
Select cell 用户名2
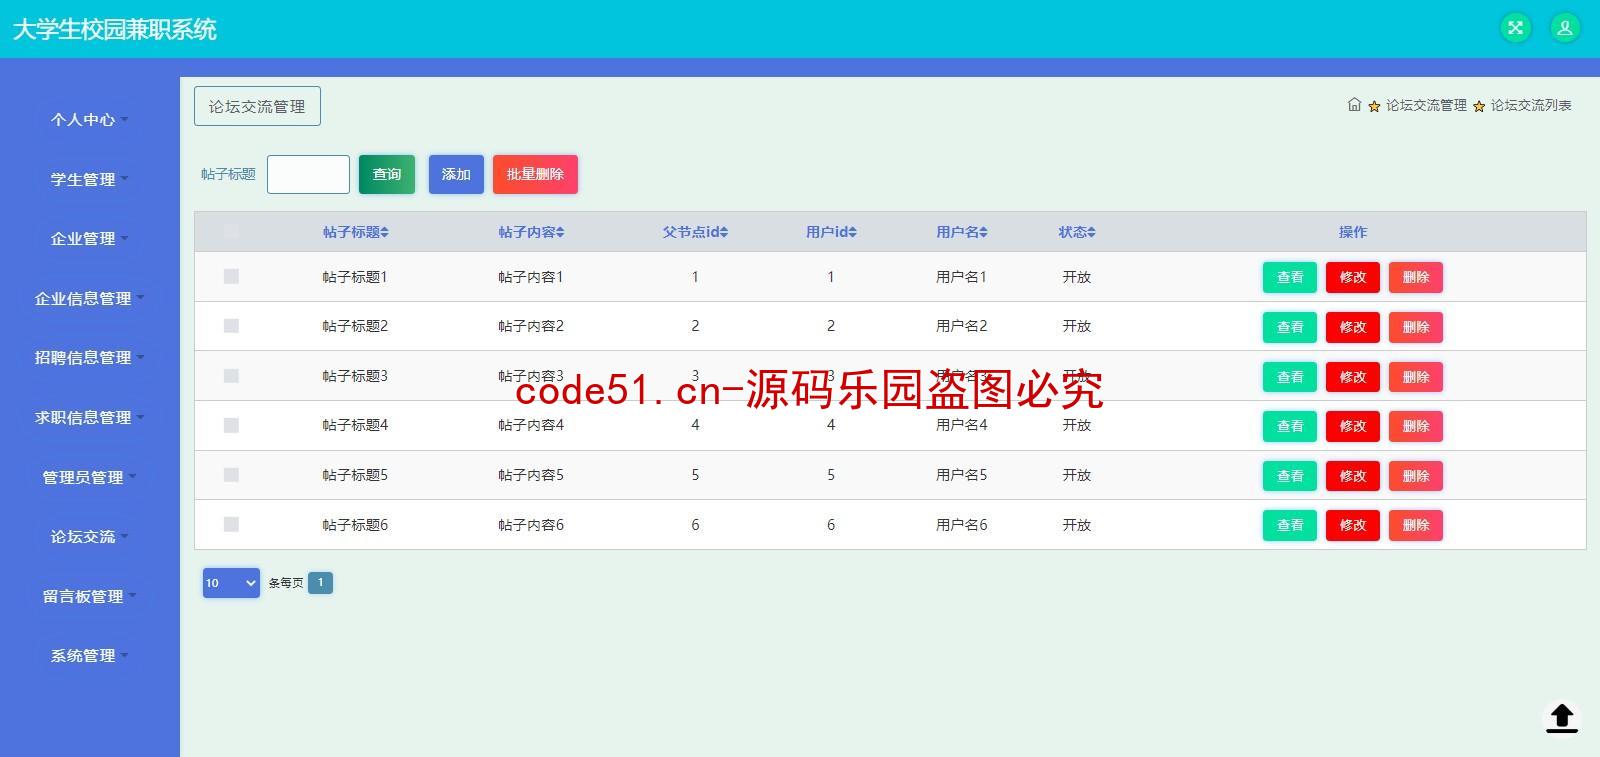point(961,326)
